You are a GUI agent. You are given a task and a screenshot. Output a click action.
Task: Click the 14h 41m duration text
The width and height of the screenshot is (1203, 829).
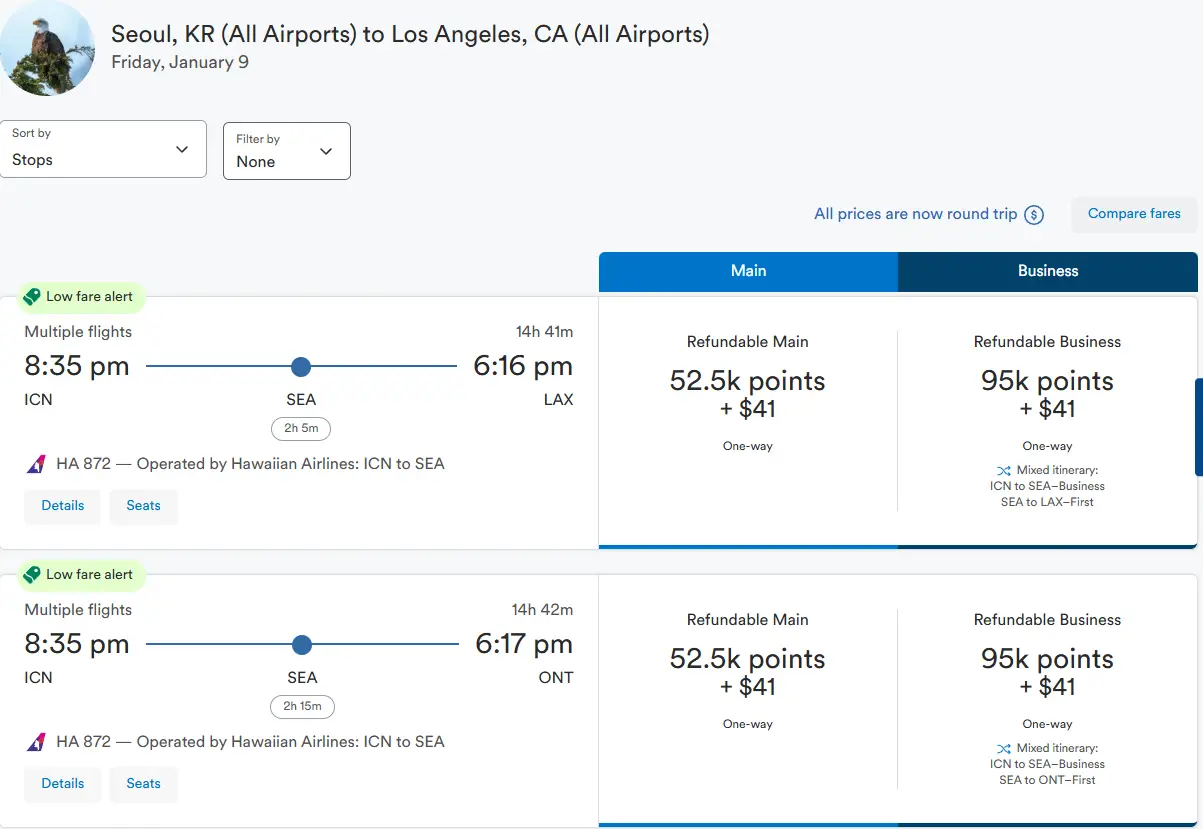coord(542,332)
